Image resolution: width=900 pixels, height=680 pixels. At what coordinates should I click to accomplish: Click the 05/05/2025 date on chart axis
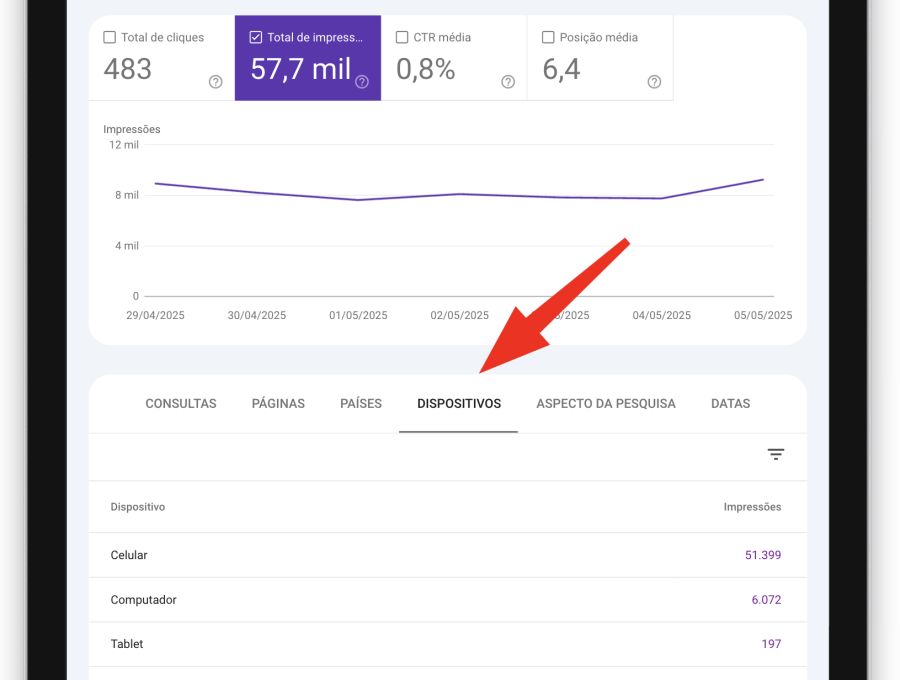pyautogui.click(x=763, y=315)
